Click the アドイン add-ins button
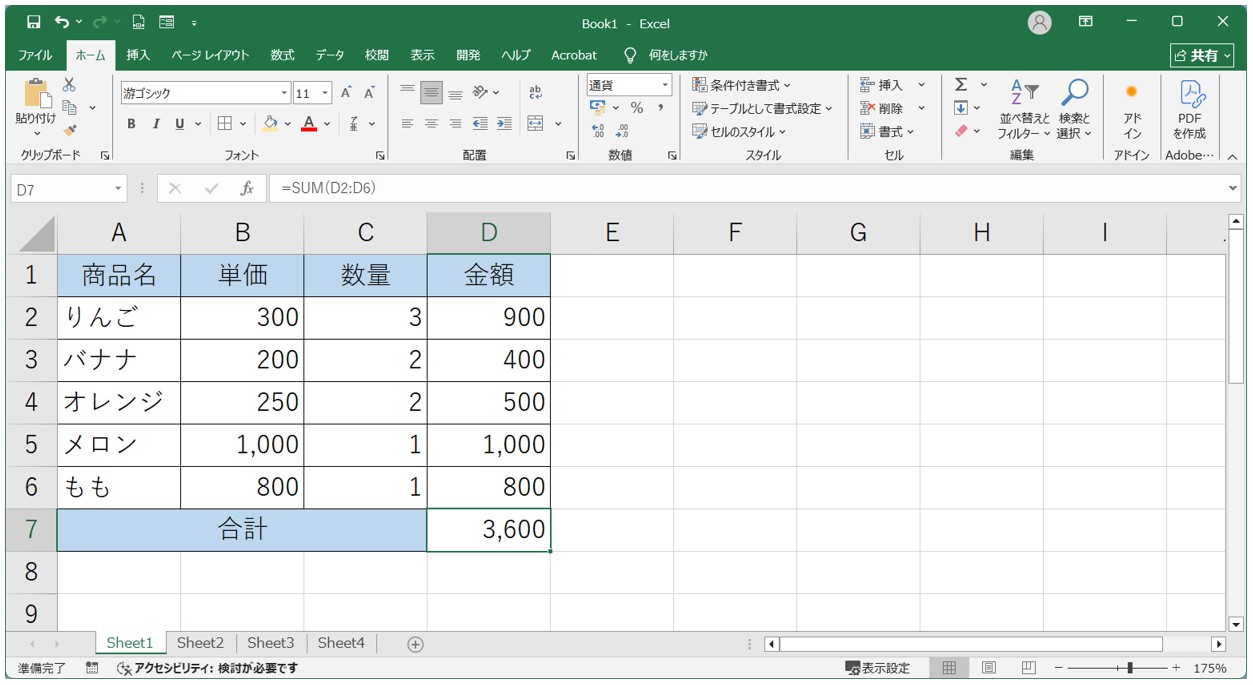The height and width of the screenshot is (685, 1253). click(x=1132, y=110)
